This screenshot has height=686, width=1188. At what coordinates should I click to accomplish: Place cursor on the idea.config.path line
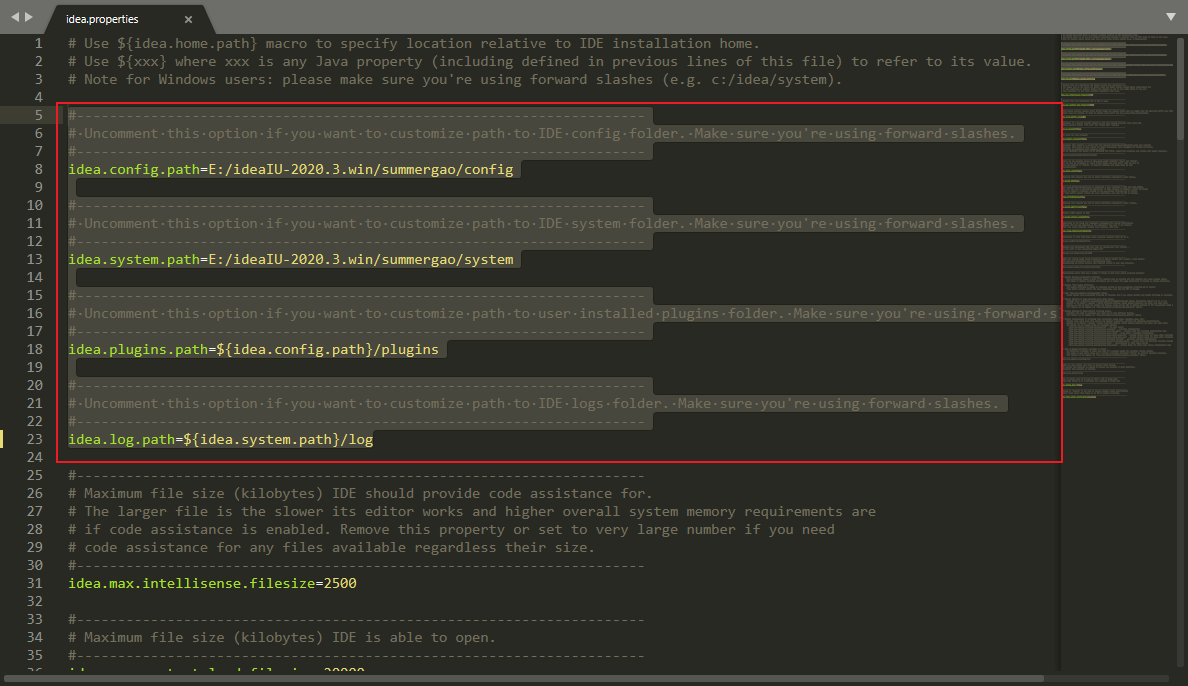pos(290,168)
